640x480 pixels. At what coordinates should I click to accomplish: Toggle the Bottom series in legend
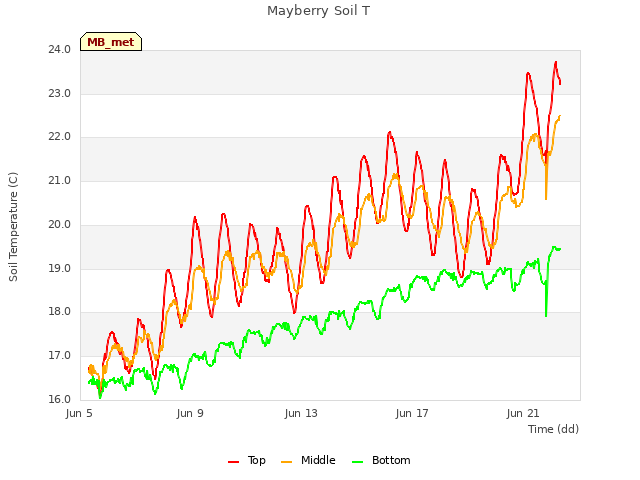[x=381, y=460]
